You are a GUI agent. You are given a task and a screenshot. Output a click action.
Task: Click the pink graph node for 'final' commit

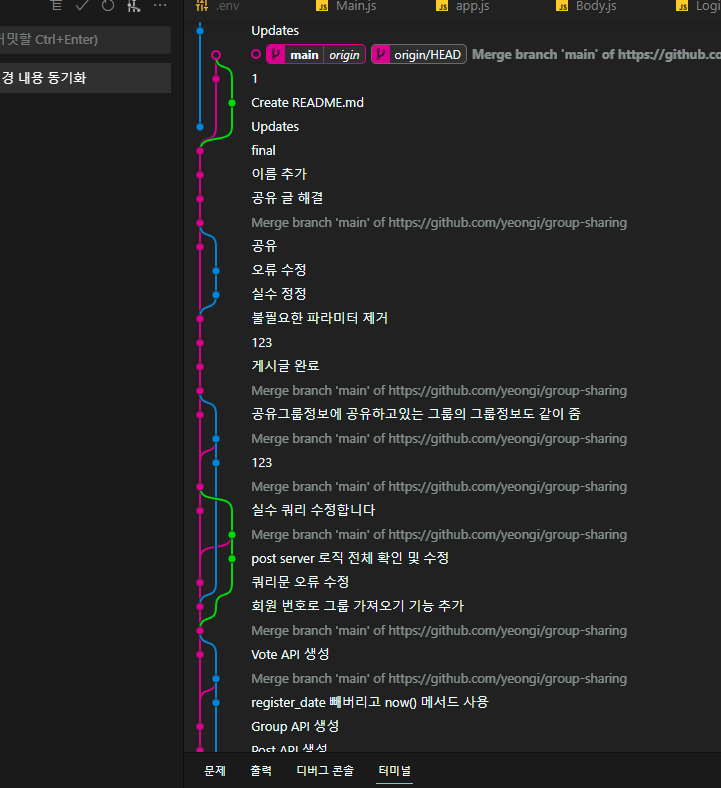(200, 151)
